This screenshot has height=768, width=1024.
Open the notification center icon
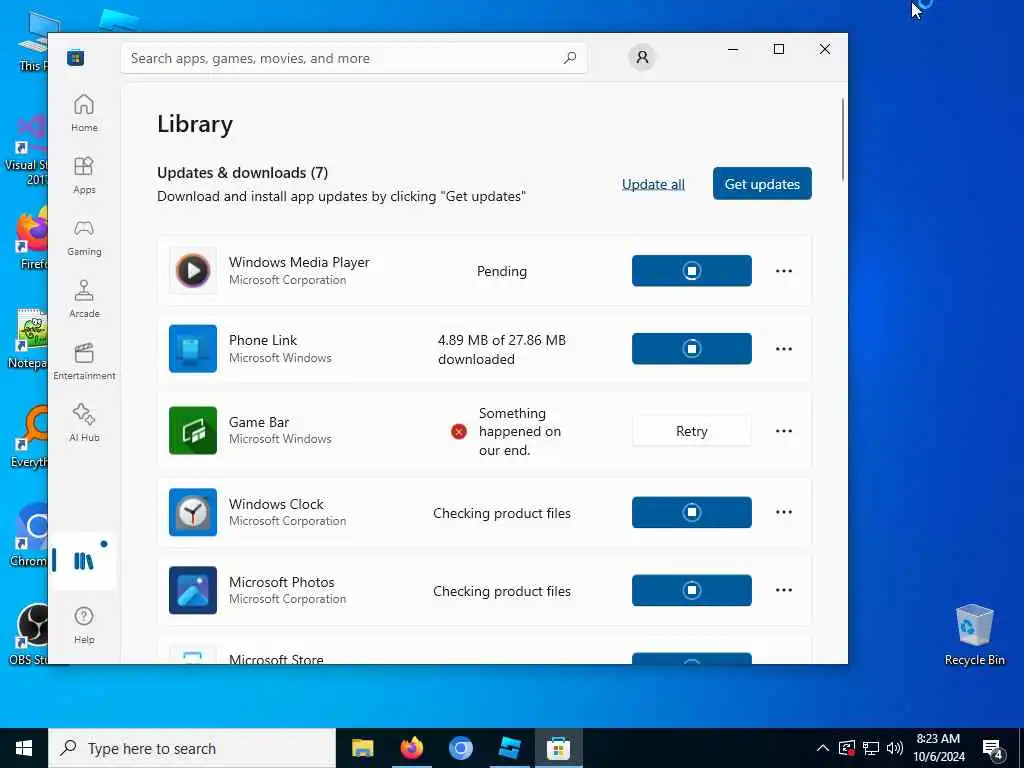pyautogui.click(x=993, y=750)
